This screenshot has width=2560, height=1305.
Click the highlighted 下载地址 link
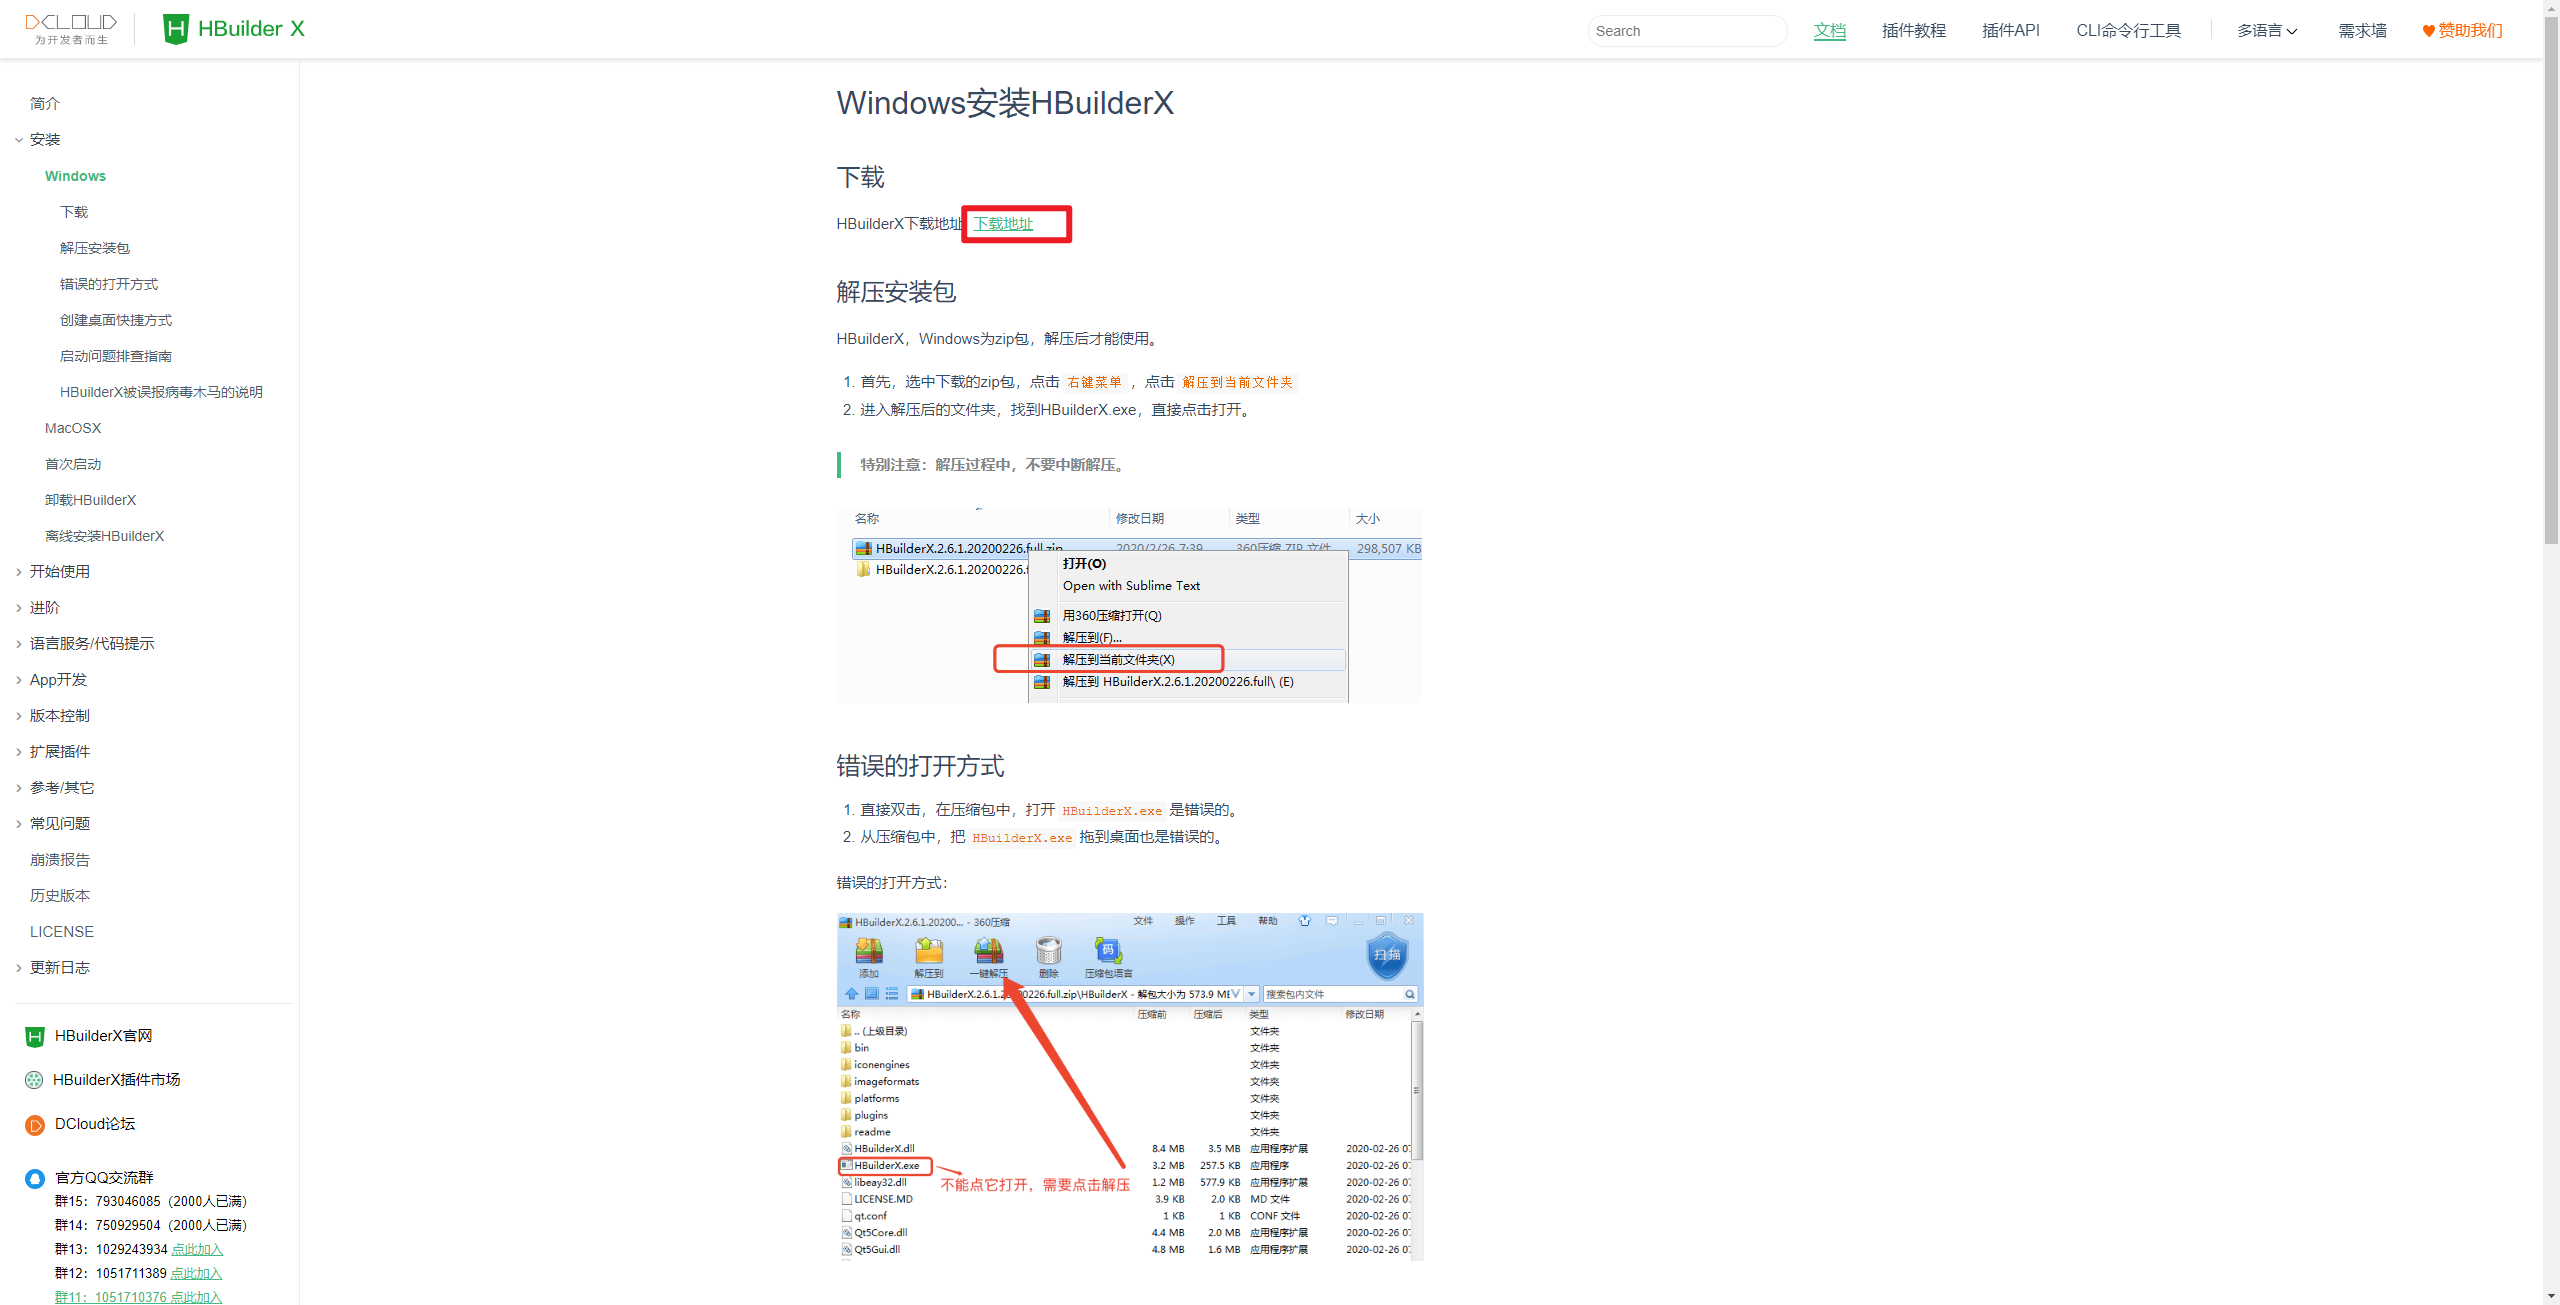tap(1003, 224)
